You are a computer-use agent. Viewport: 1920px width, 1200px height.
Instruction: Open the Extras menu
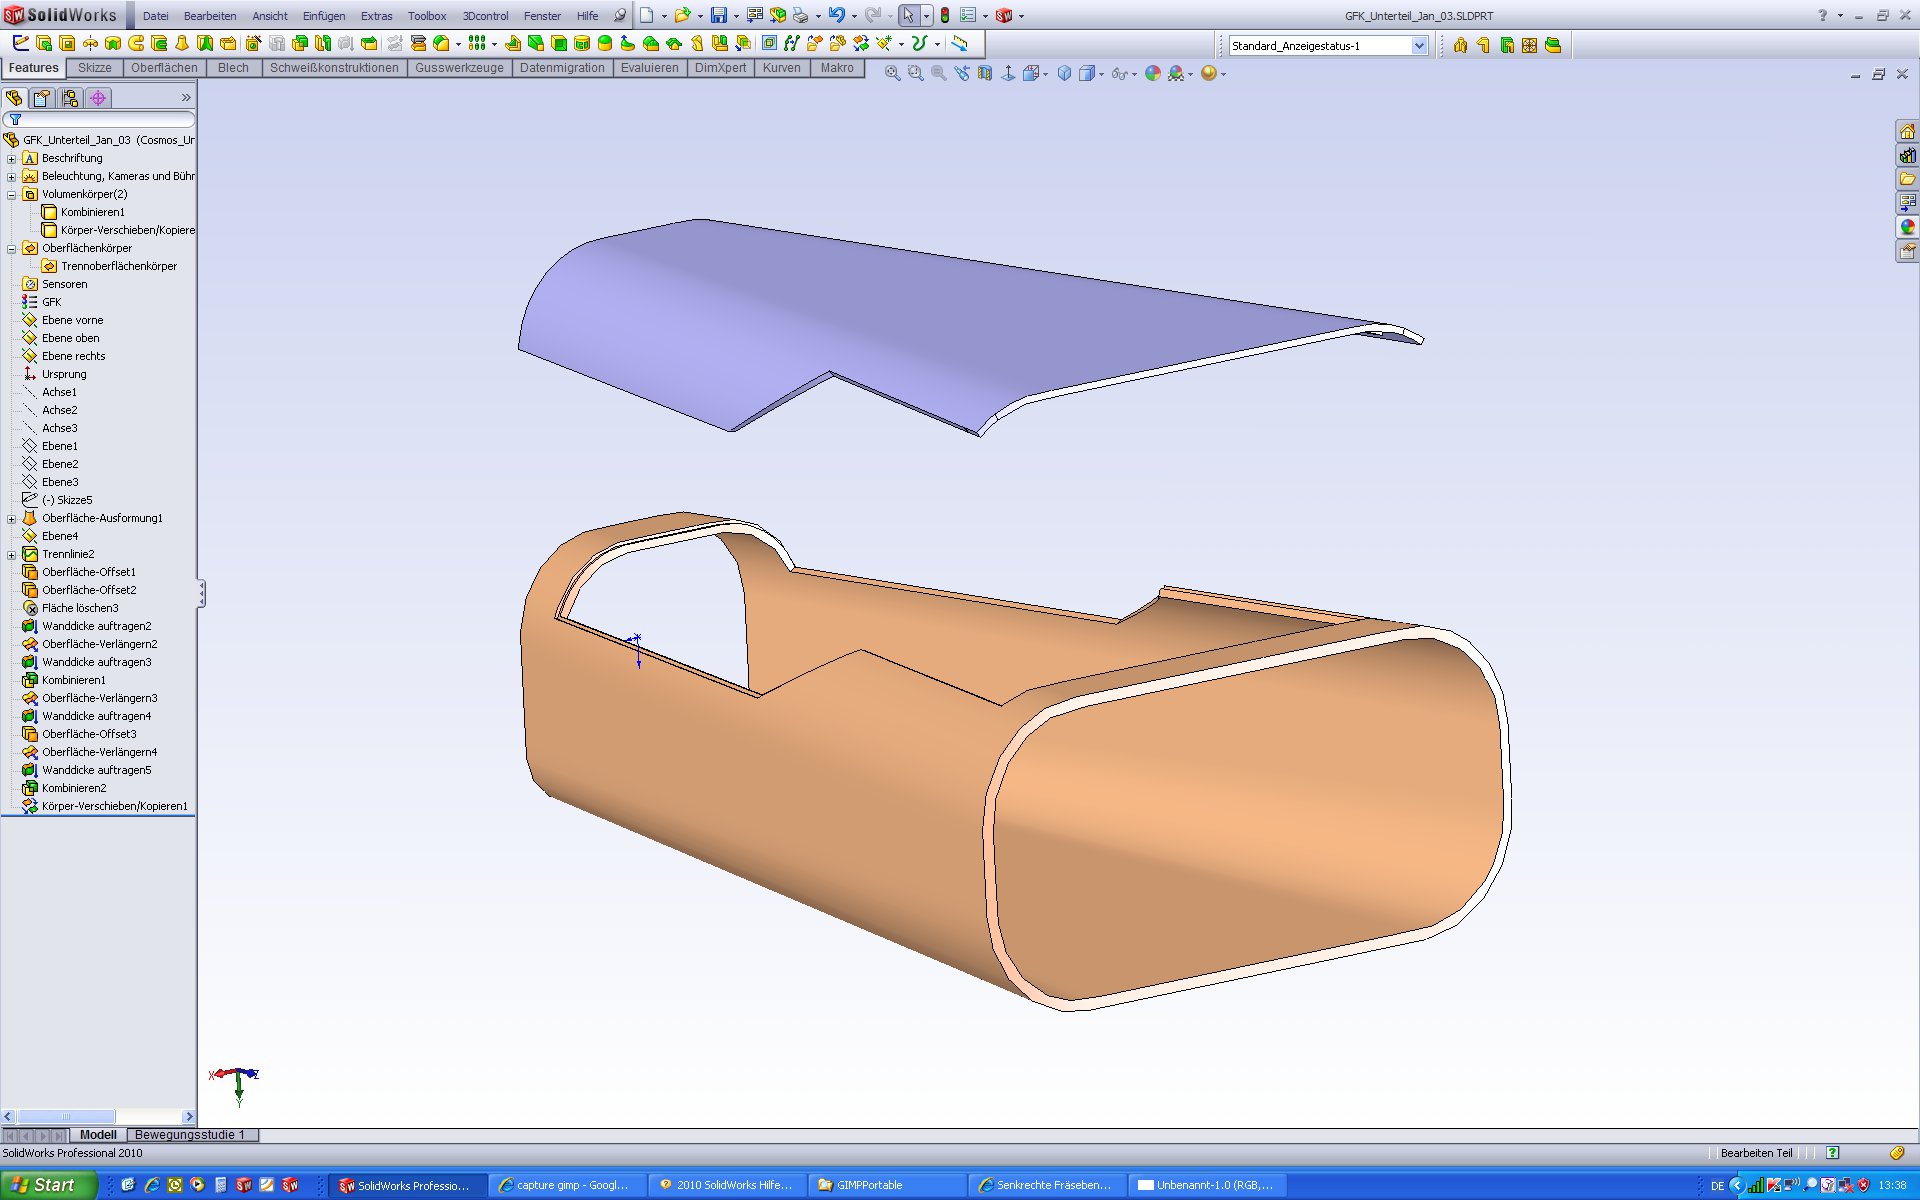pyautogui.click(x=376, y=16)
